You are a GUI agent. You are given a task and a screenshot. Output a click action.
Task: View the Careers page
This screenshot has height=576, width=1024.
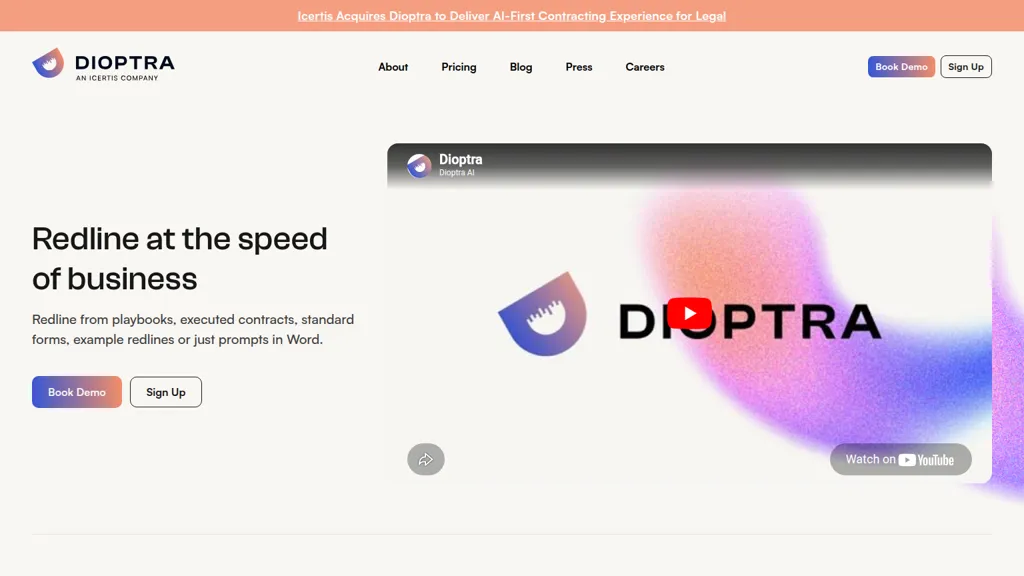coord(645,67)
